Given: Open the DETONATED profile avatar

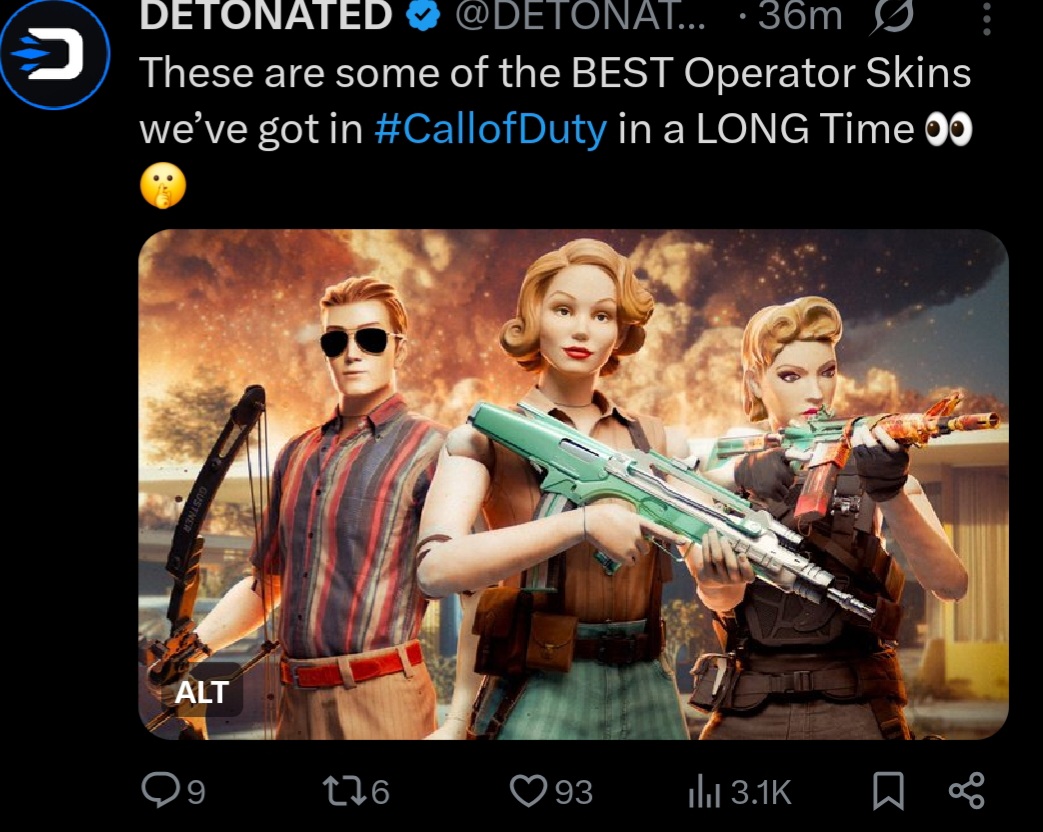Looking at the screenshot, I should click(55, 54).
